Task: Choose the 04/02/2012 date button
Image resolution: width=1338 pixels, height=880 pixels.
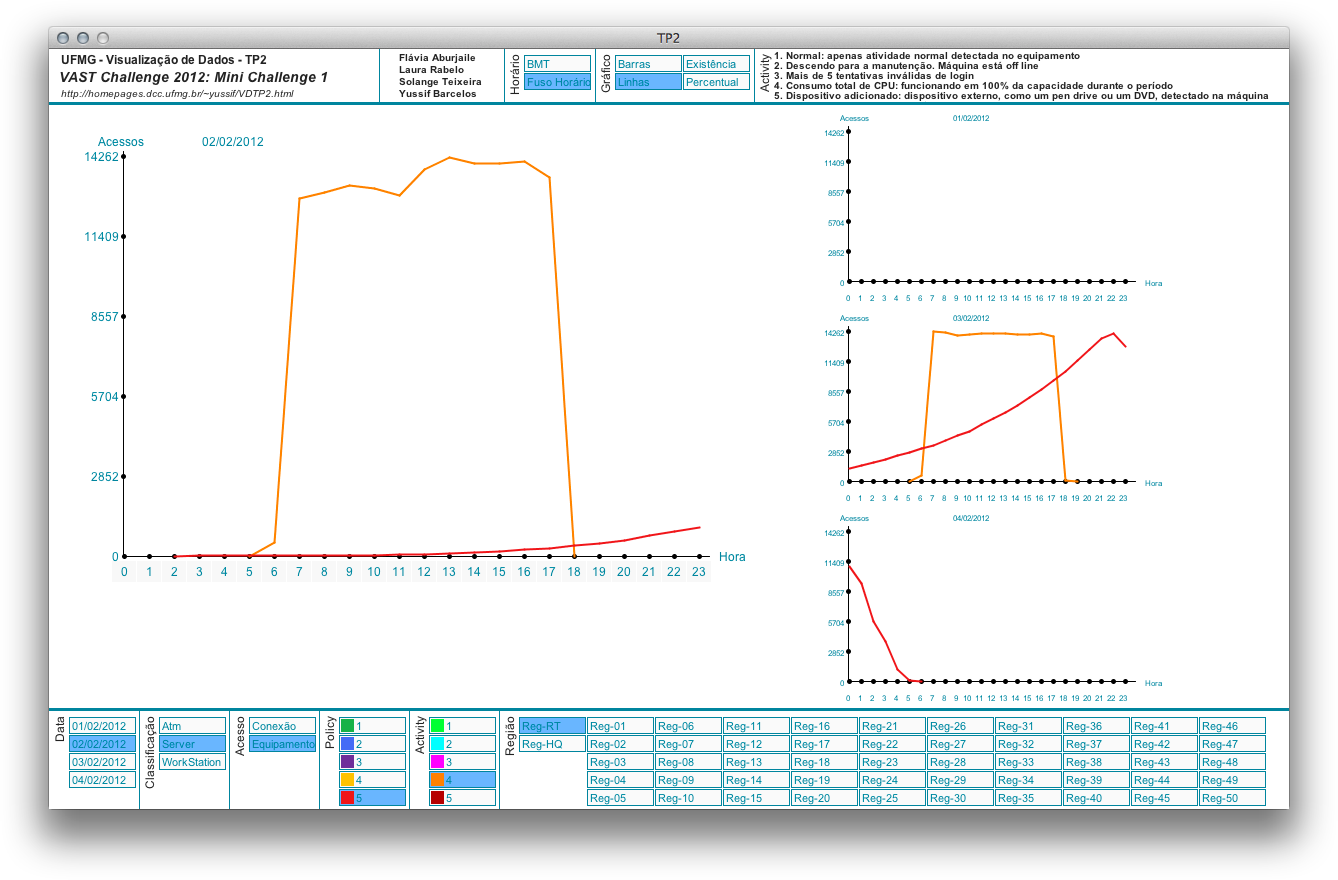Action: [x=102, y=780]
